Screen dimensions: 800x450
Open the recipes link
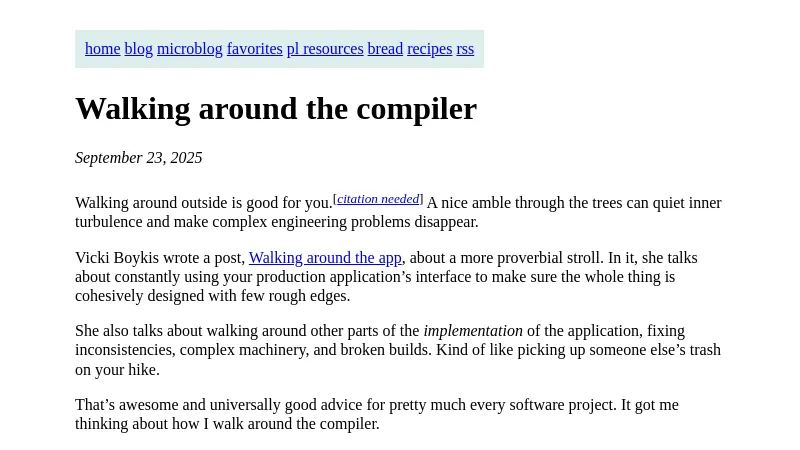coord(429,49)
